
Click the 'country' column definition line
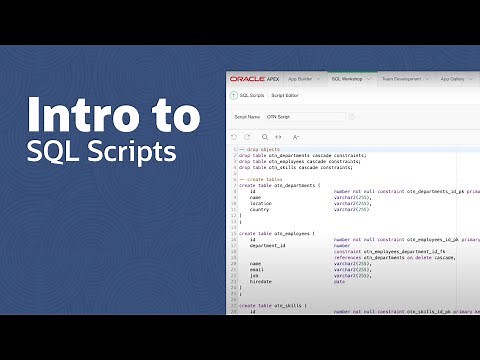coord(309,209)
